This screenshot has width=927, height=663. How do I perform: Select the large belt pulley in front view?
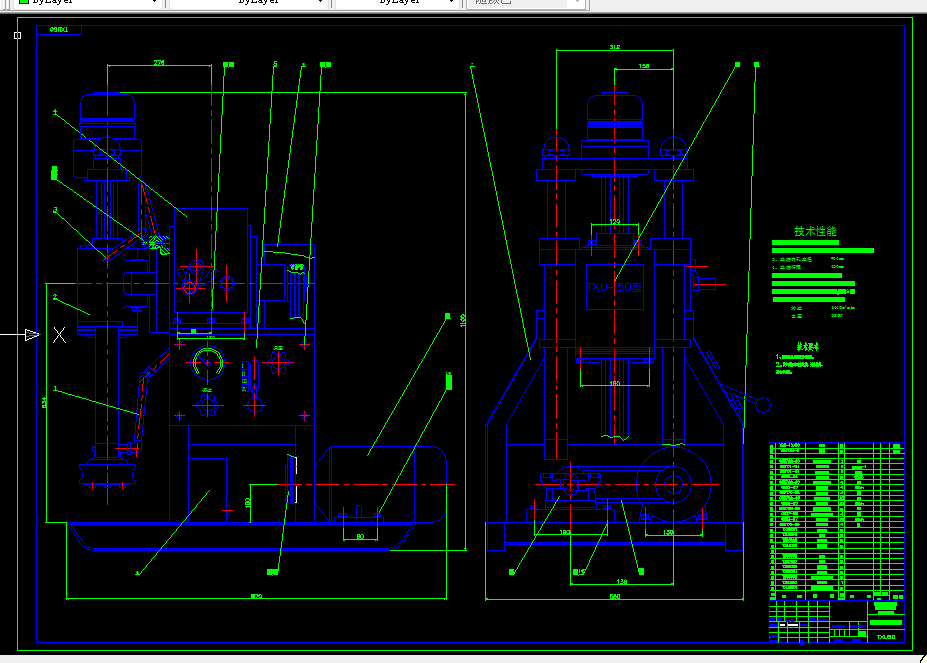coord(673,484)
